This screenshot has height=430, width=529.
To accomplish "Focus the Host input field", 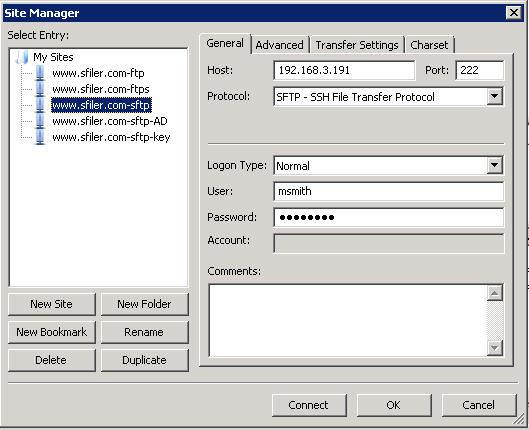I will coord(344,70).
